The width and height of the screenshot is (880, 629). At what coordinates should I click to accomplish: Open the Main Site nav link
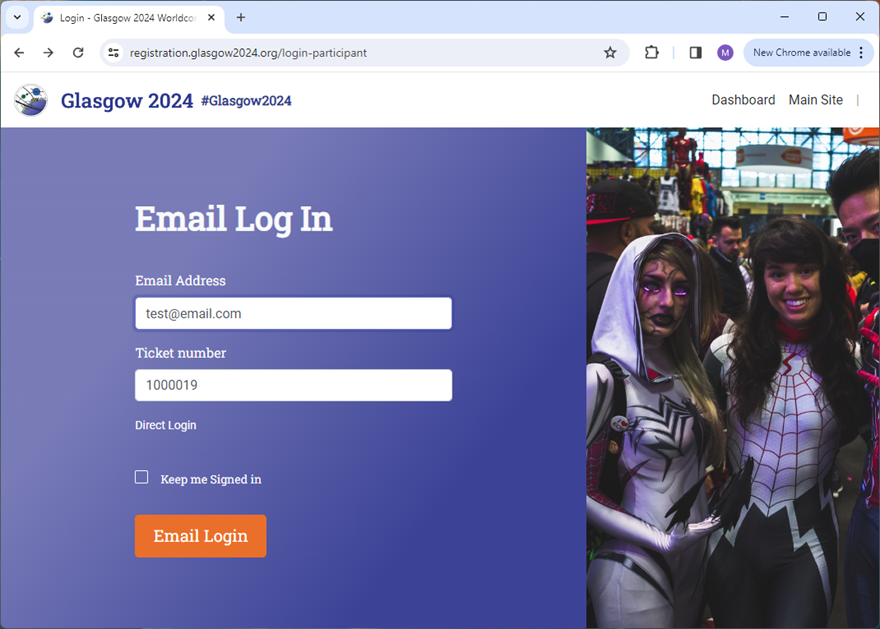(x=815, y=100)
